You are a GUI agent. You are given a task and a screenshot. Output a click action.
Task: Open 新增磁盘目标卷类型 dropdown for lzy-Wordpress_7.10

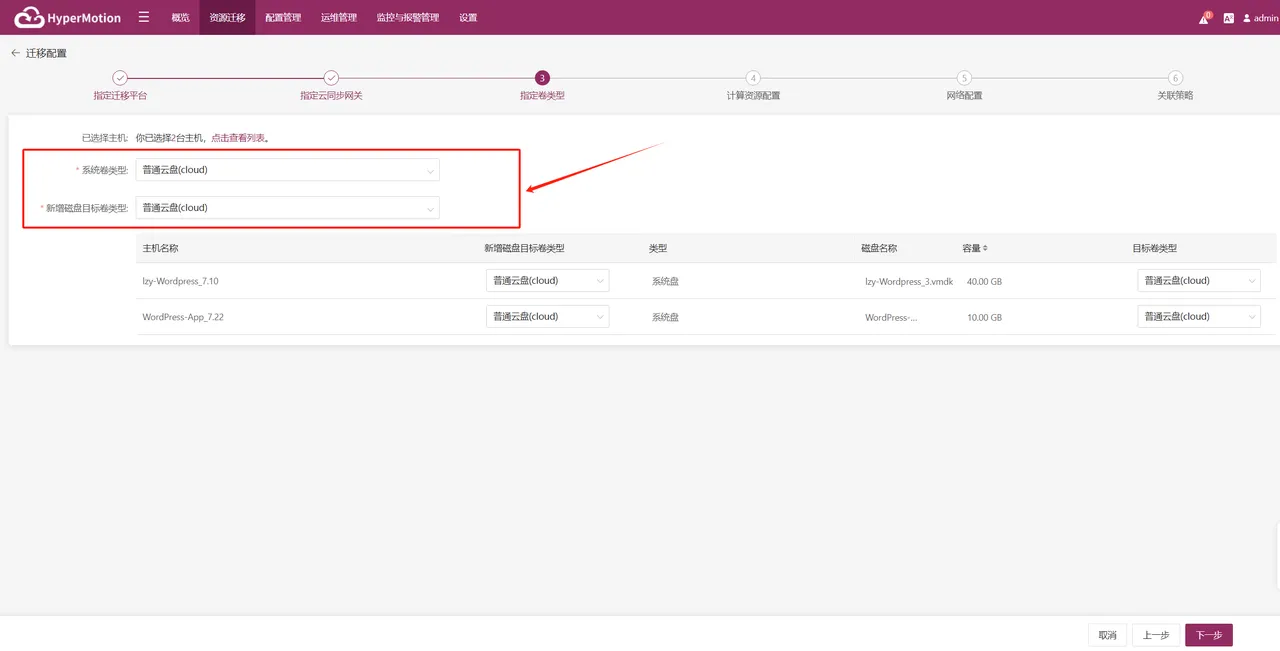[547, 281]
